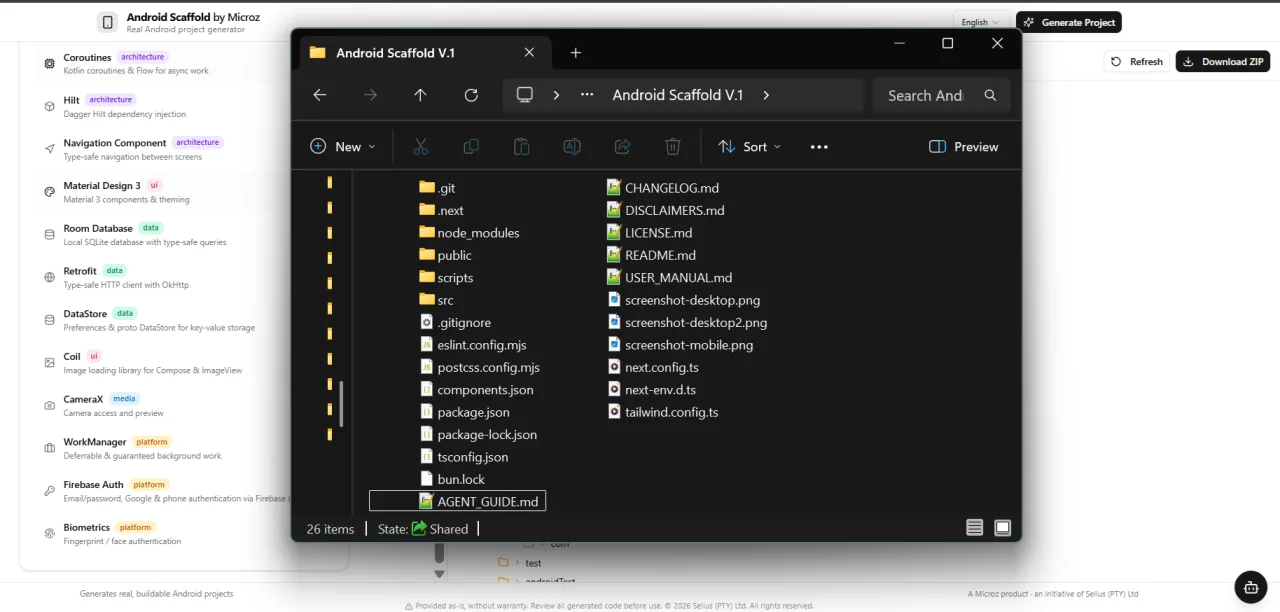Select bun.lock file
The height and width of the screenshot is (612, 1280).
click(452, 479)
